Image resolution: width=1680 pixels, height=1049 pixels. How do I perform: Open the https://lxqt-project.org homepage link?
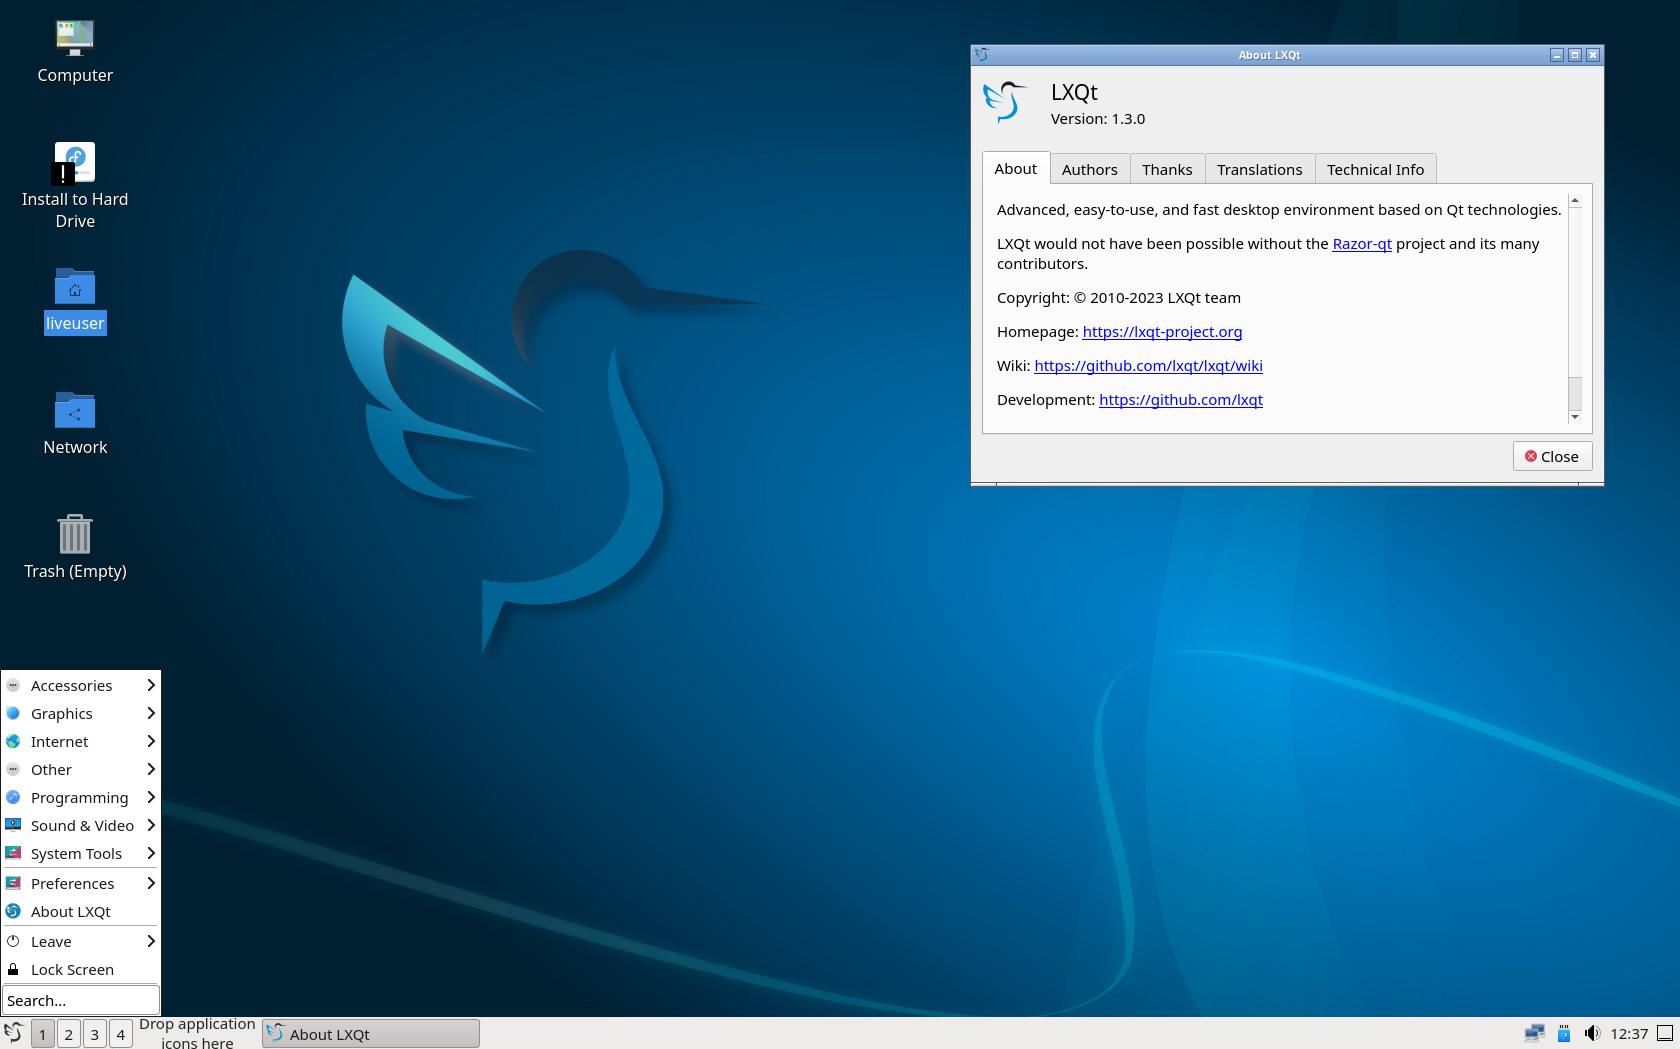(1162, 332)
